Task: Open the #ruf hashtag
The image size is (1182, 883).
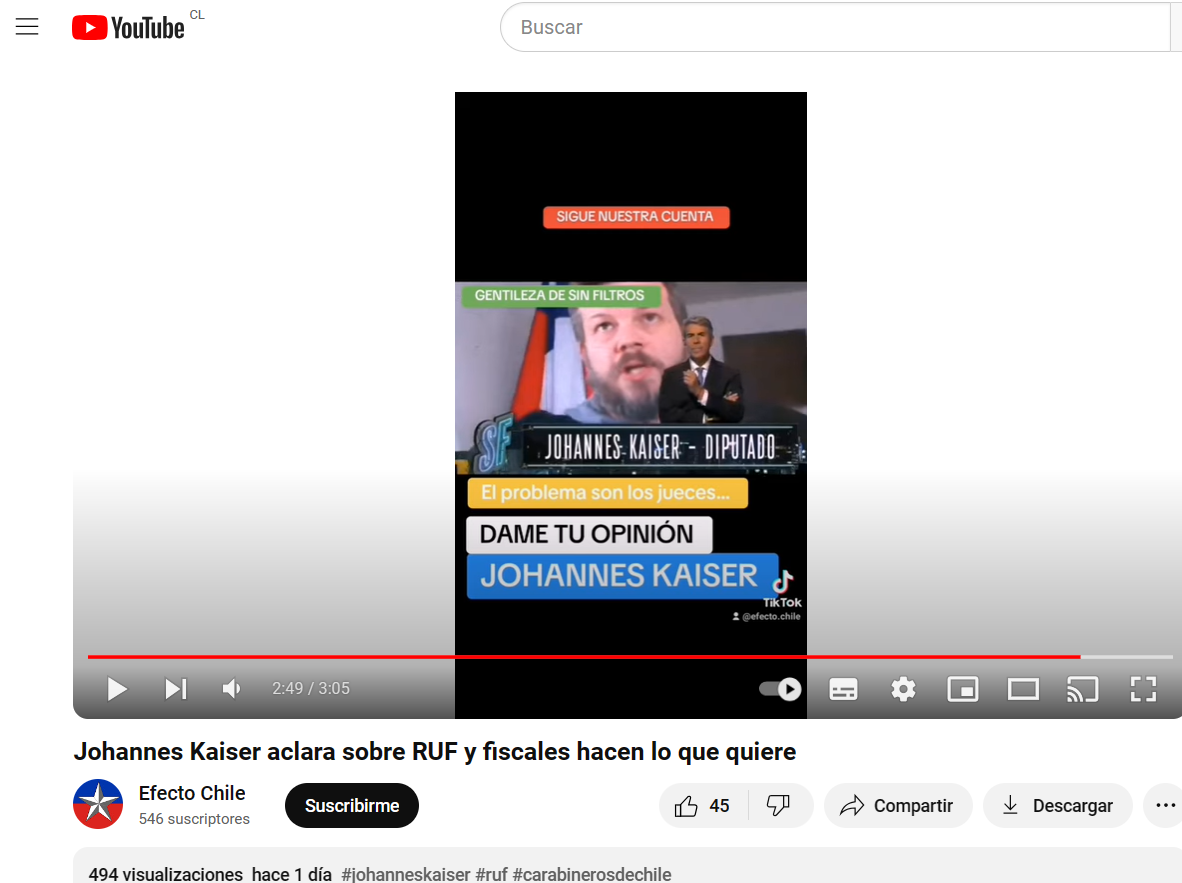Action: pos(491,874)
